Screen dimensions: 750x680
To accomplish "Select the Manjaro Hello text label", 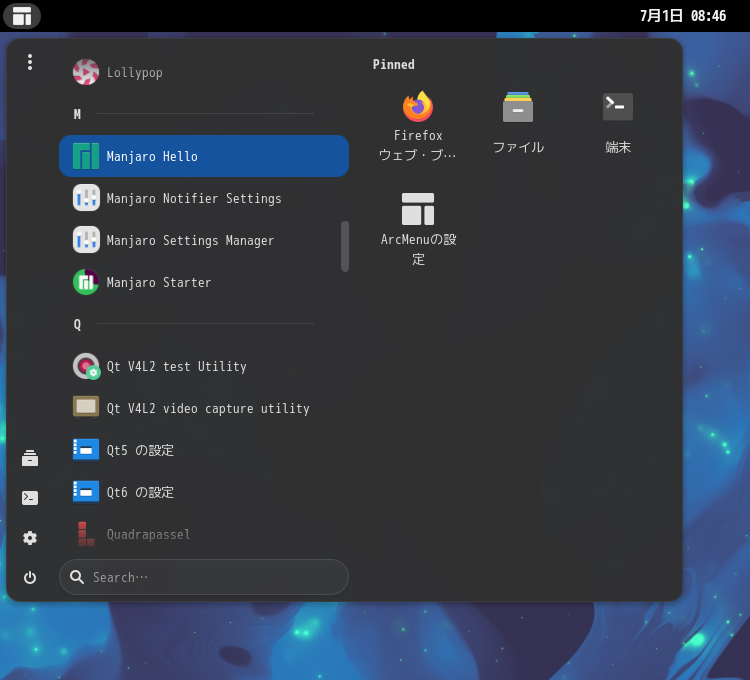I will 152,156.
